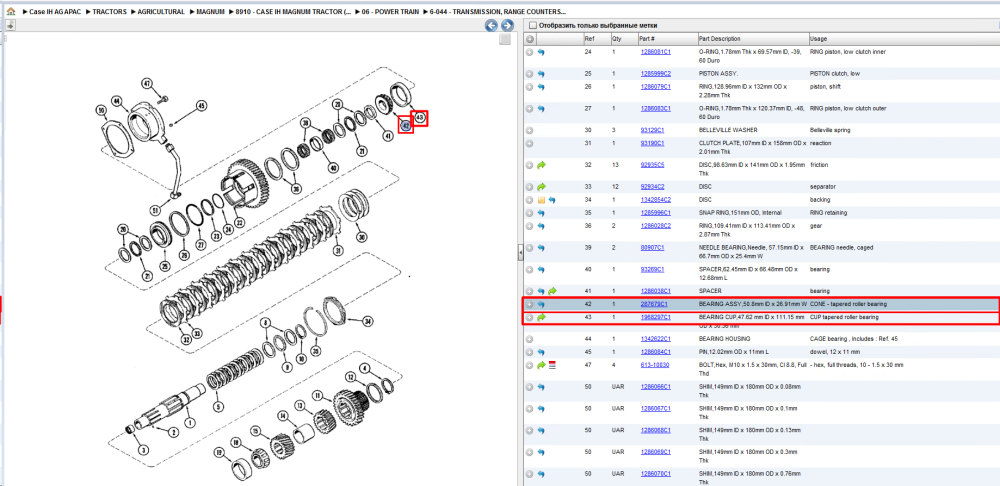The height and width of the screenshot is (486, 1000).
Task: Sort the list by the Ref column header
Action: point(589,39)
